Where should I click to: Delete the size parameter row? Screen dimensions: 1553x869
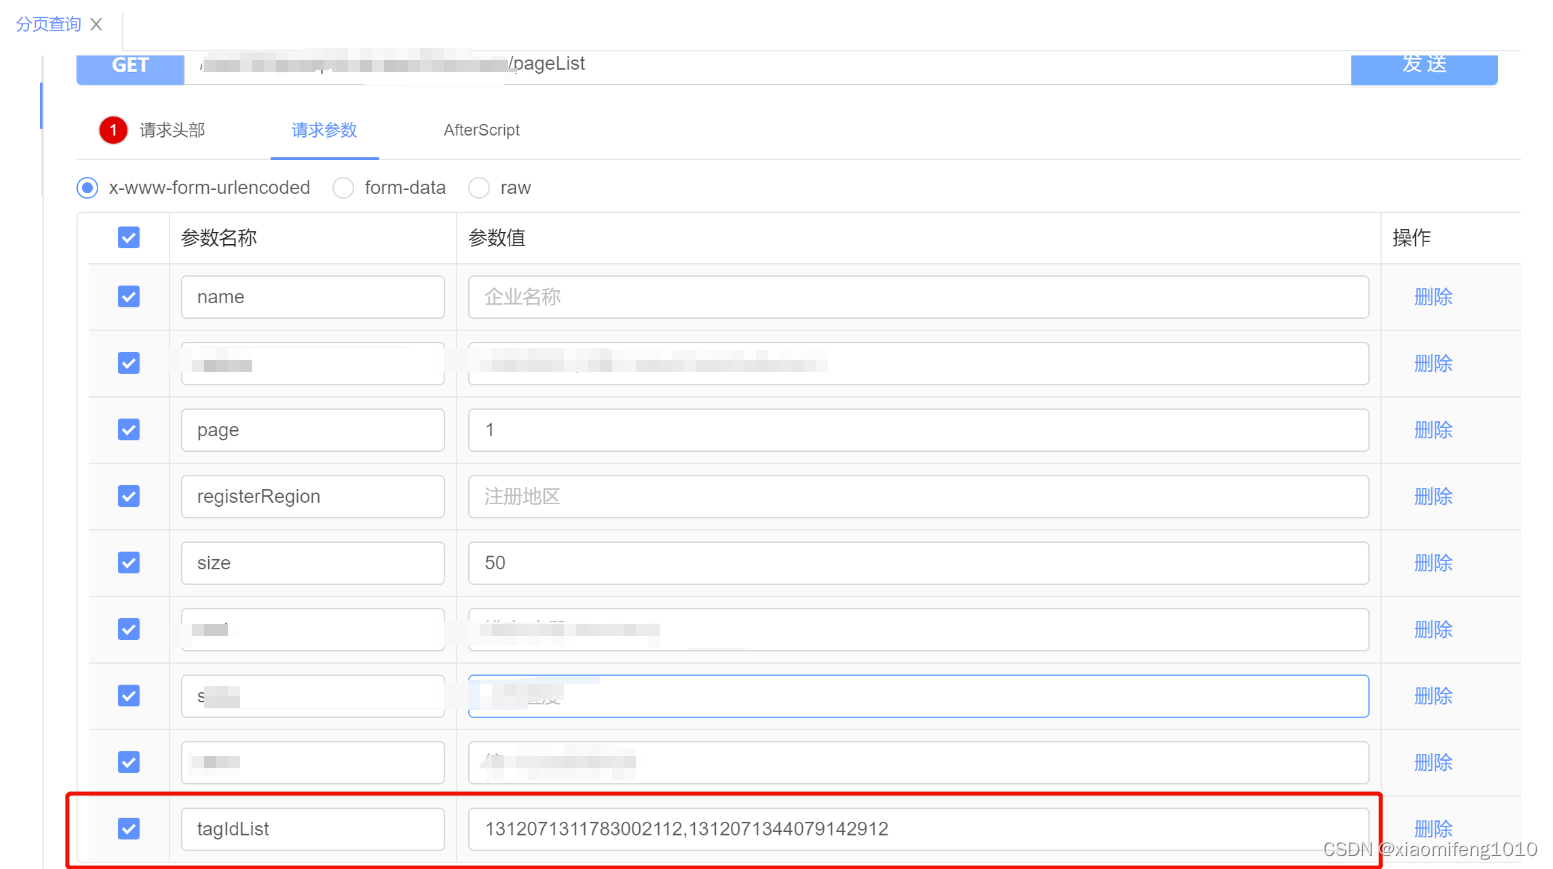point(1433,562)
